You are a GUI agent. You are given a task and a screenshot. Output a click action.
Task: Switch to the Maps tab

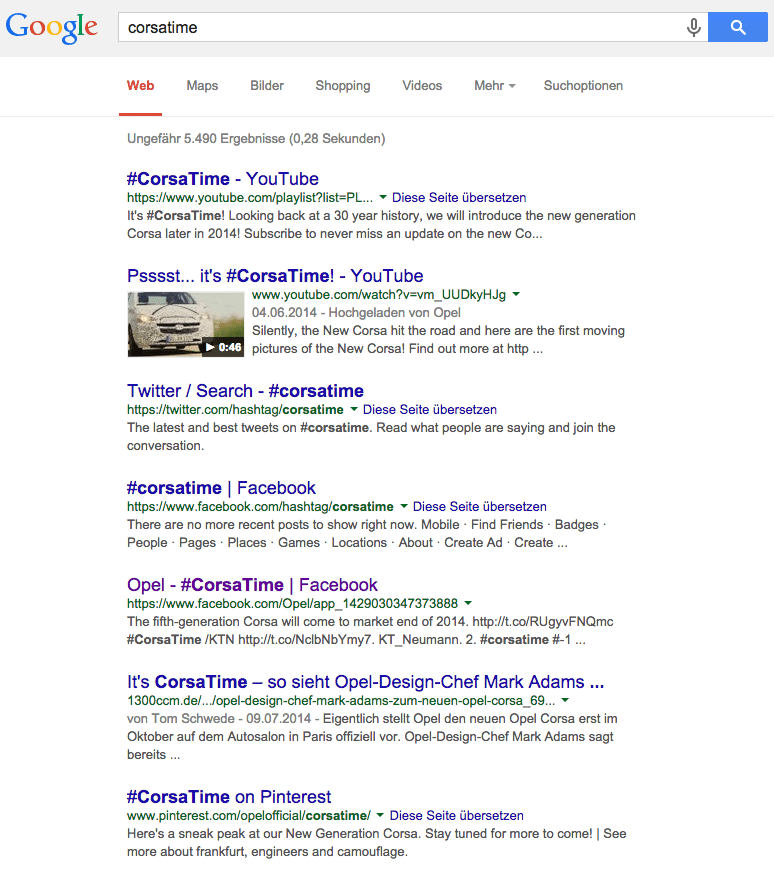tap(202, 86)
